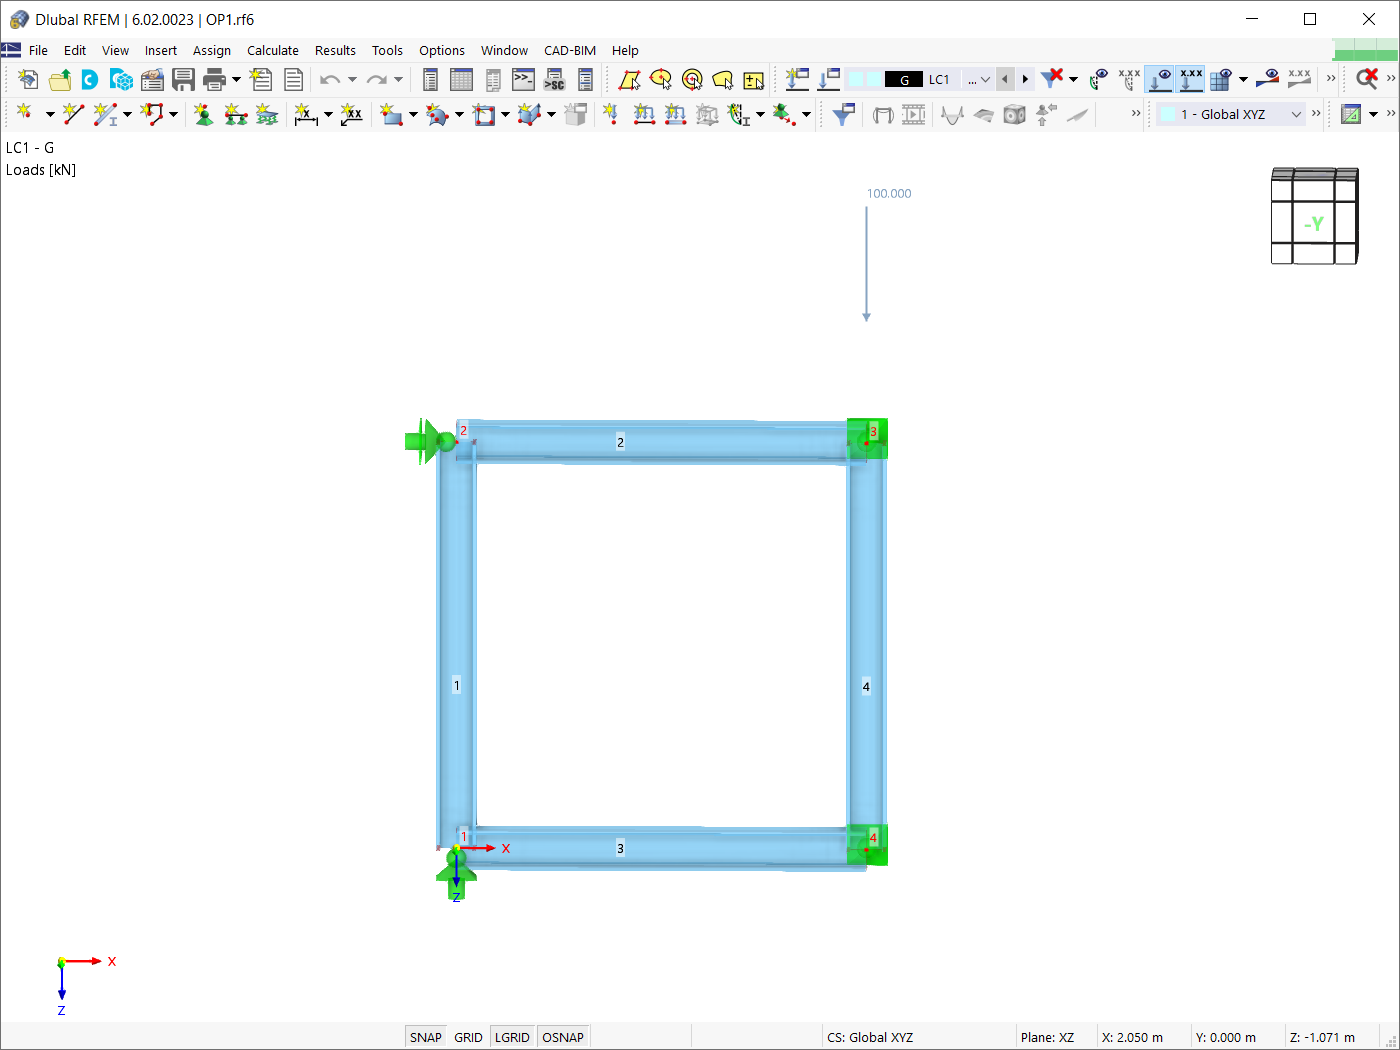Viewport: 1400px width, 1050px height.
Task: Open the coordinate system Global XYZ dropdown
Action: [1296, 114]
